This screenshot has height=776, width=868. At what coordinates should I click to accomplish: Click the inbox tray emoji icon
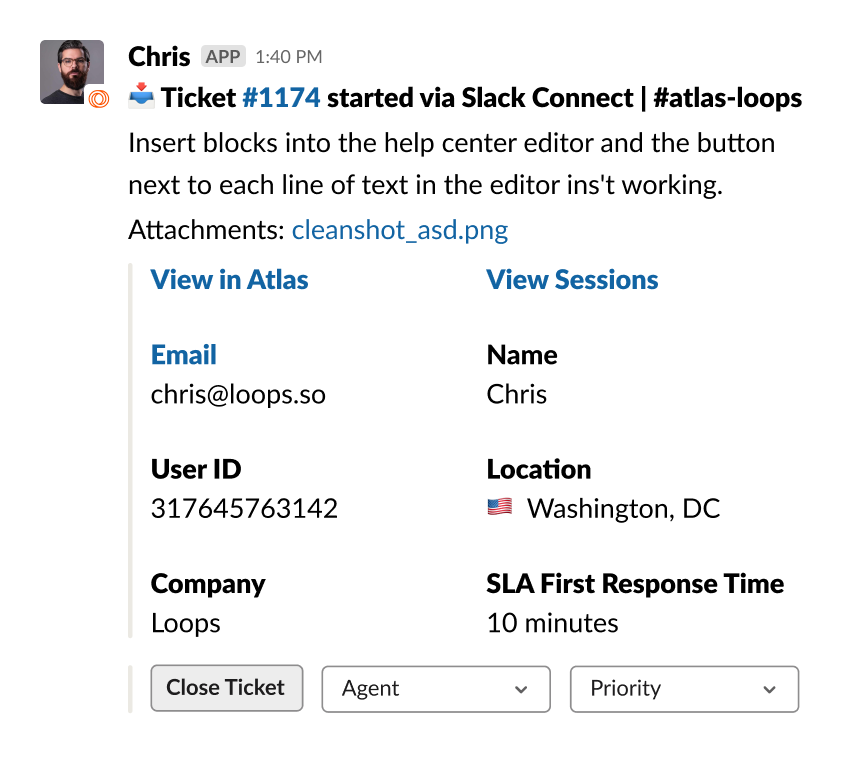[141, 98]
